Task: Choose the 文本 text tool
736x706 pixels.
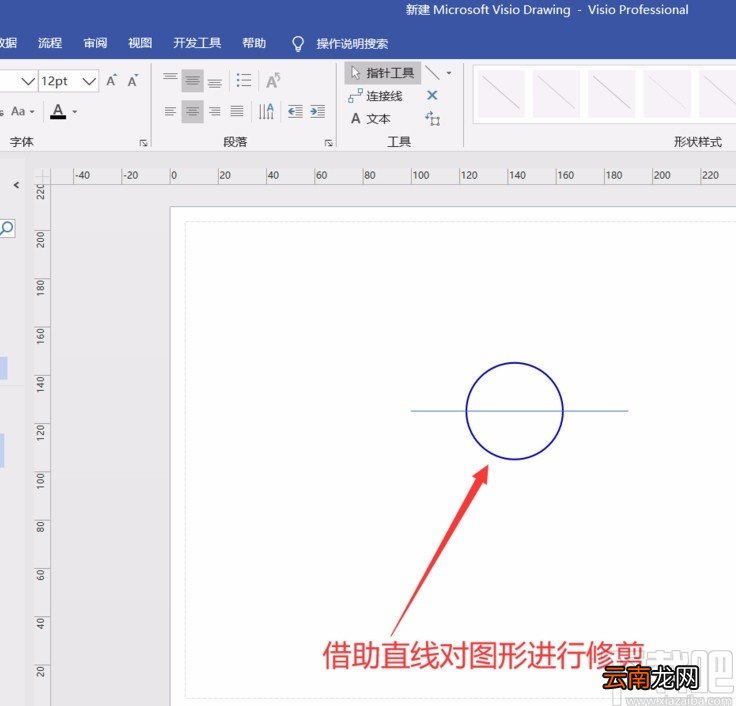Action: coord(371,119)
